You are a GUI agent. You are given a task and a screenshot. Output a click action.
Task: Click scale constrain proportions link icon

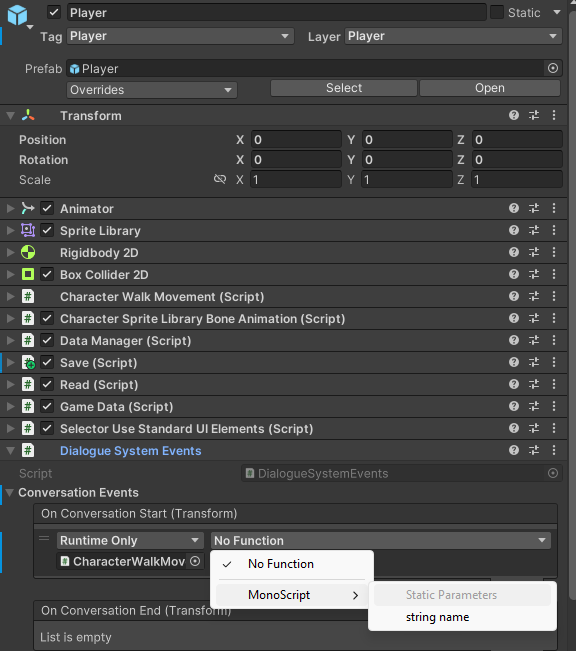tap(220, 179)
